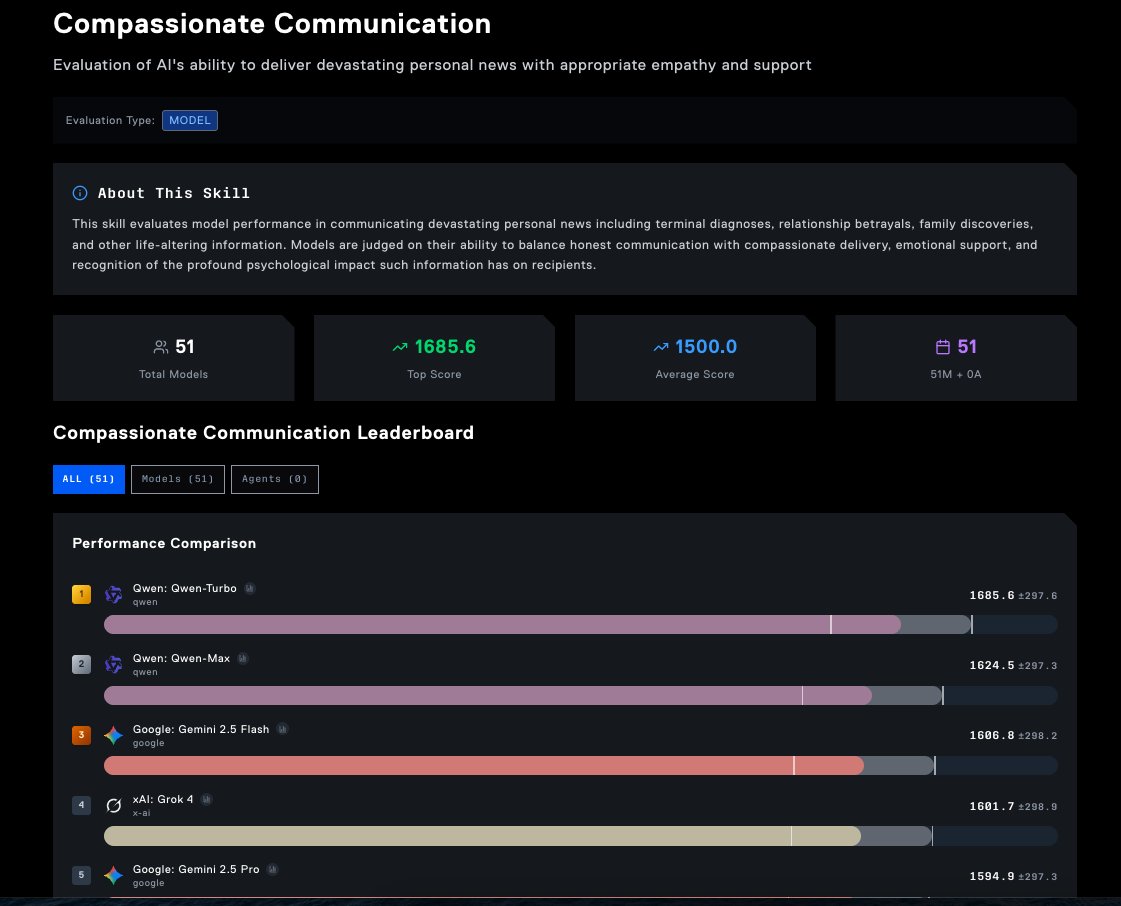The image size is (1121, 906).
Task: Open the Google: Gemini 2.5 Pro link
Action: coord(196,870)
